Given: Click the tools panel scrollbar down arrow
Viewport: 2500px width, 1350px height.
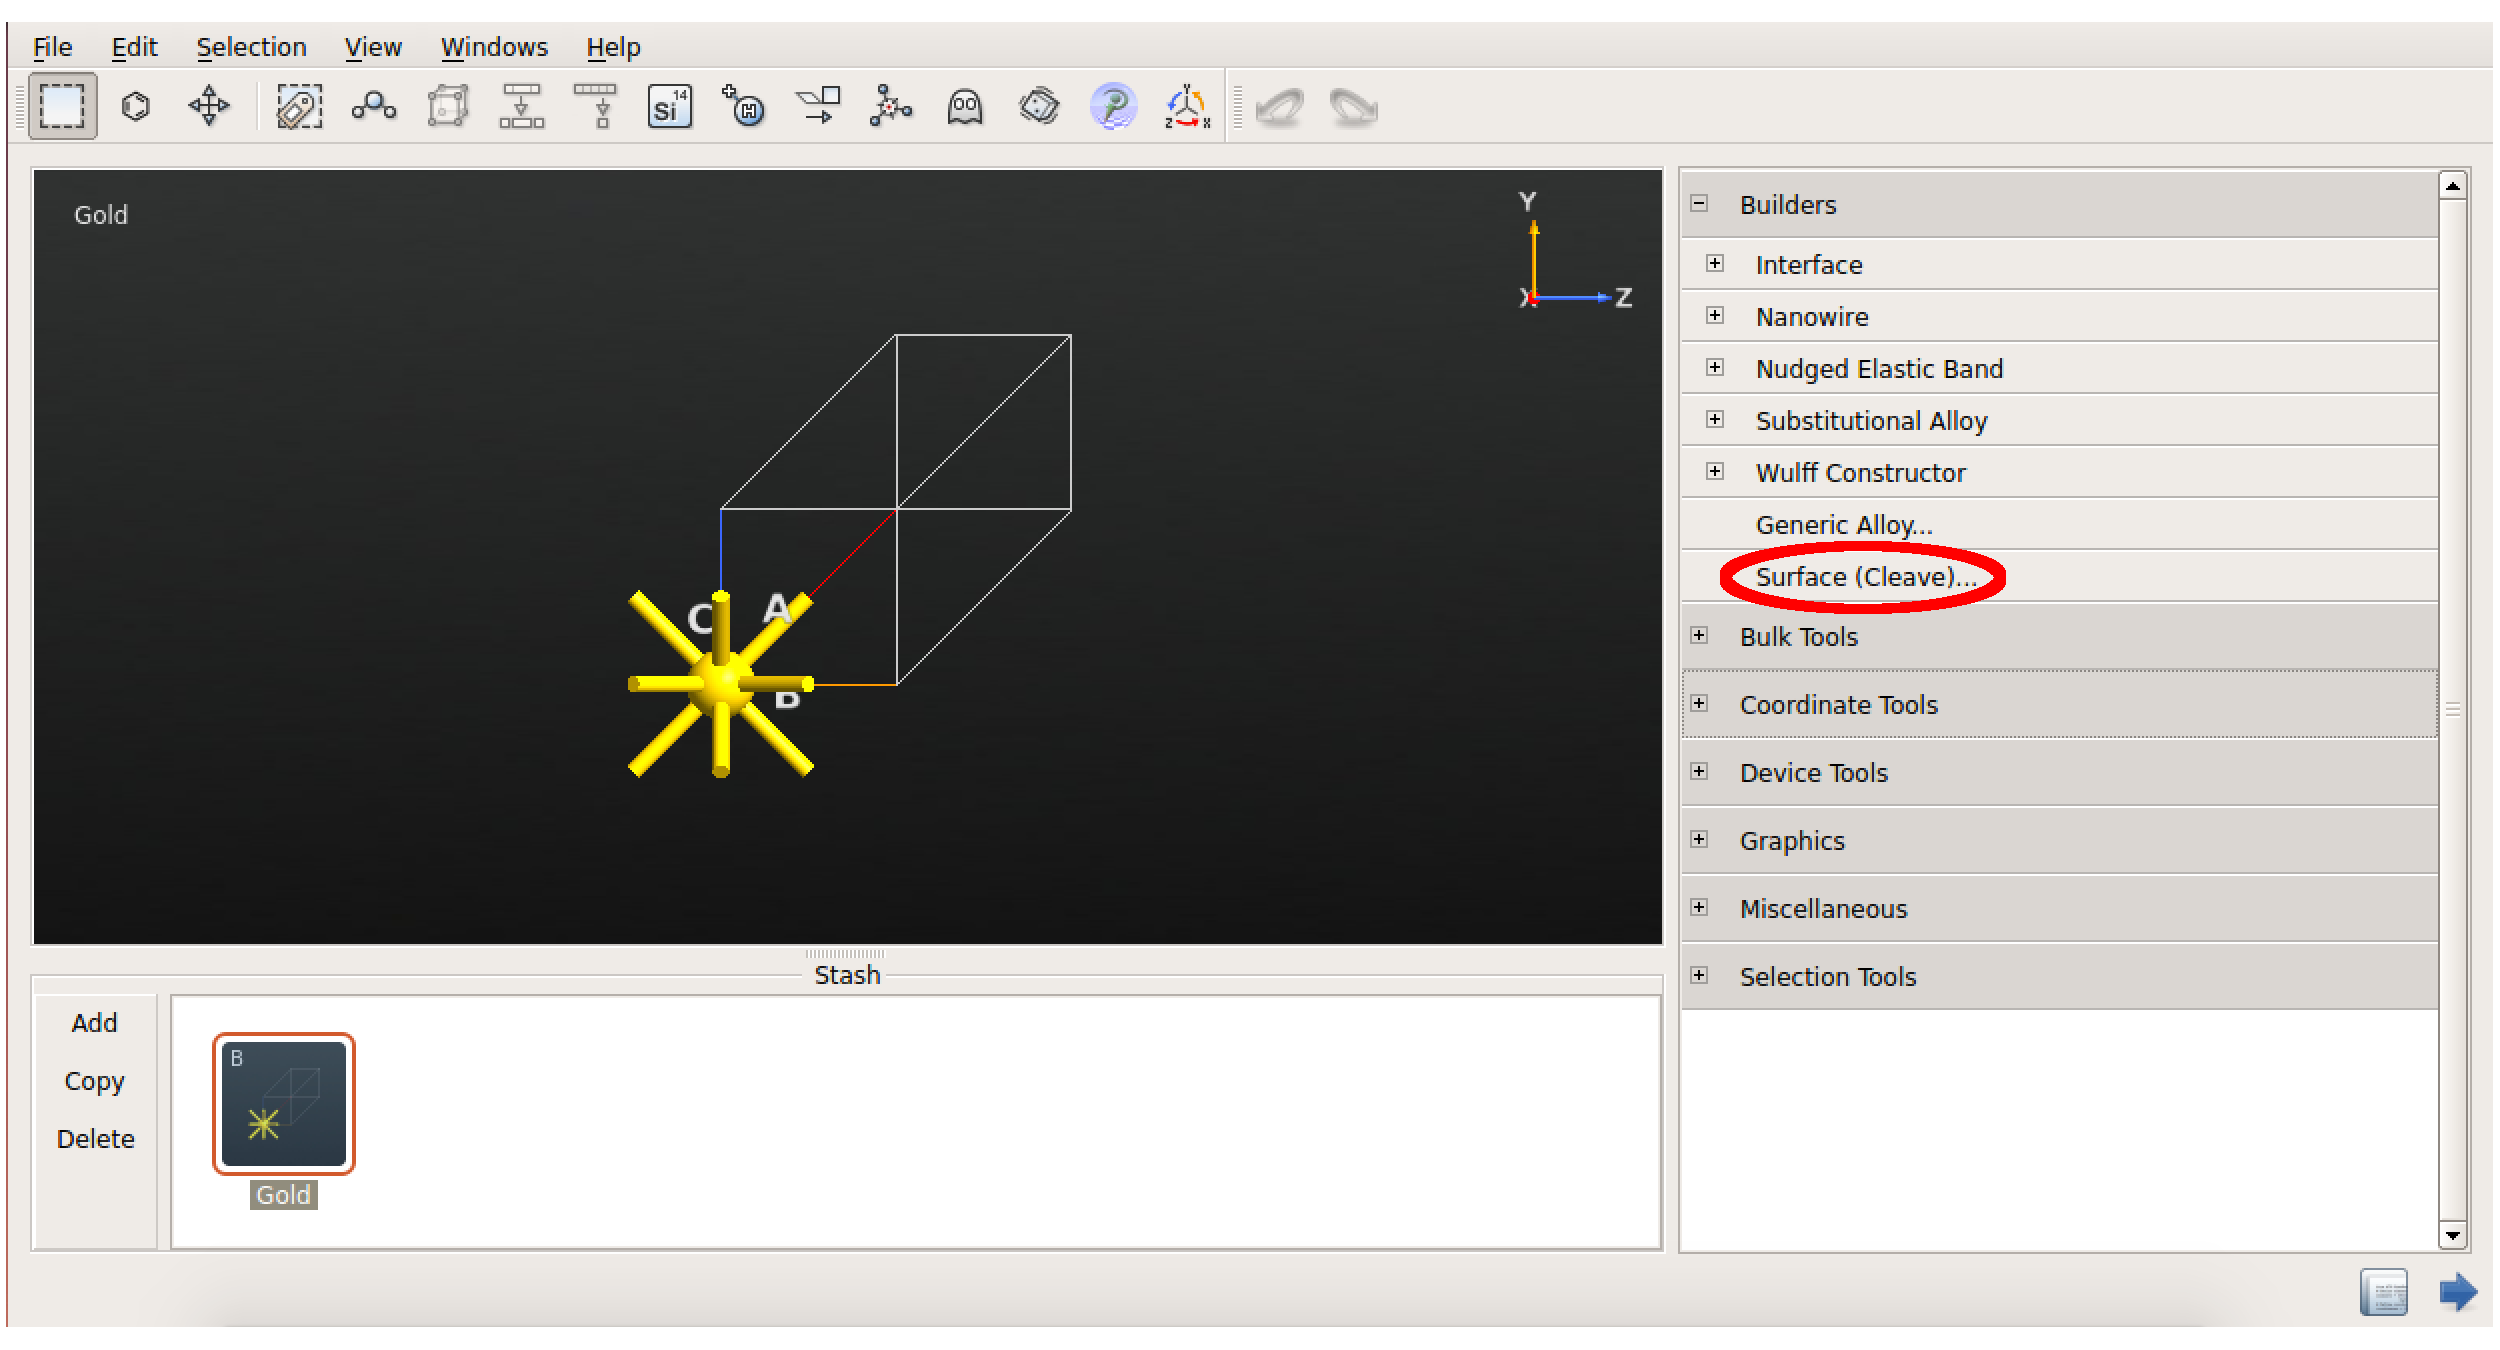Looking at the screenshot, I should (2453, 1236).
